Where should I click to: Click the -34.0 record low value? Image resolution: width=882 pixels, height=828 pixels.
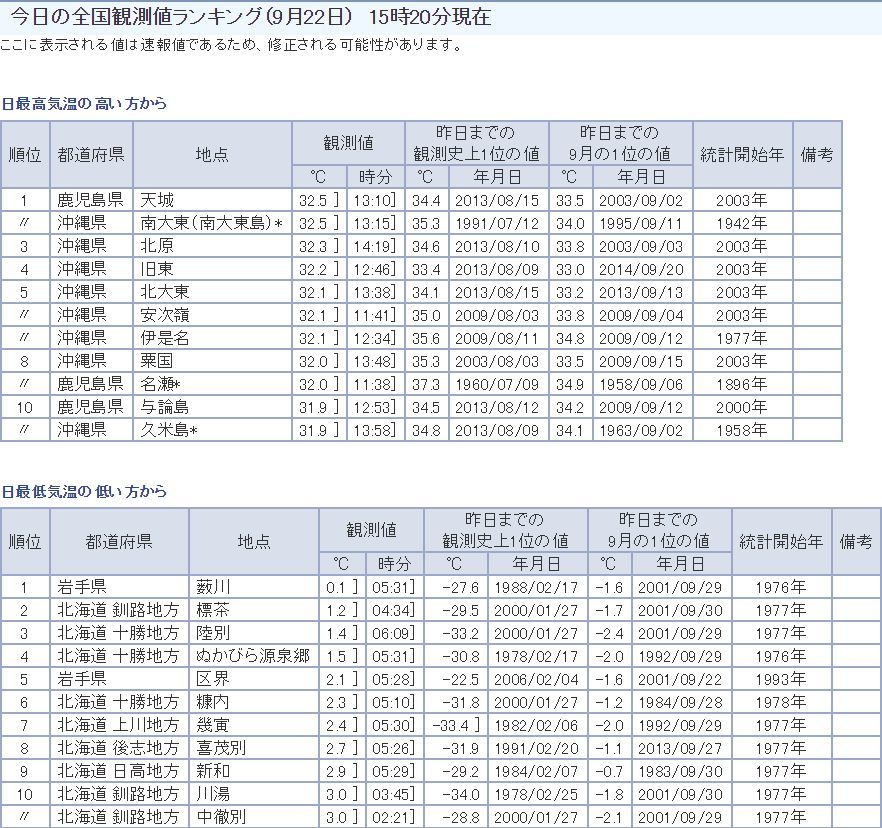456,794
